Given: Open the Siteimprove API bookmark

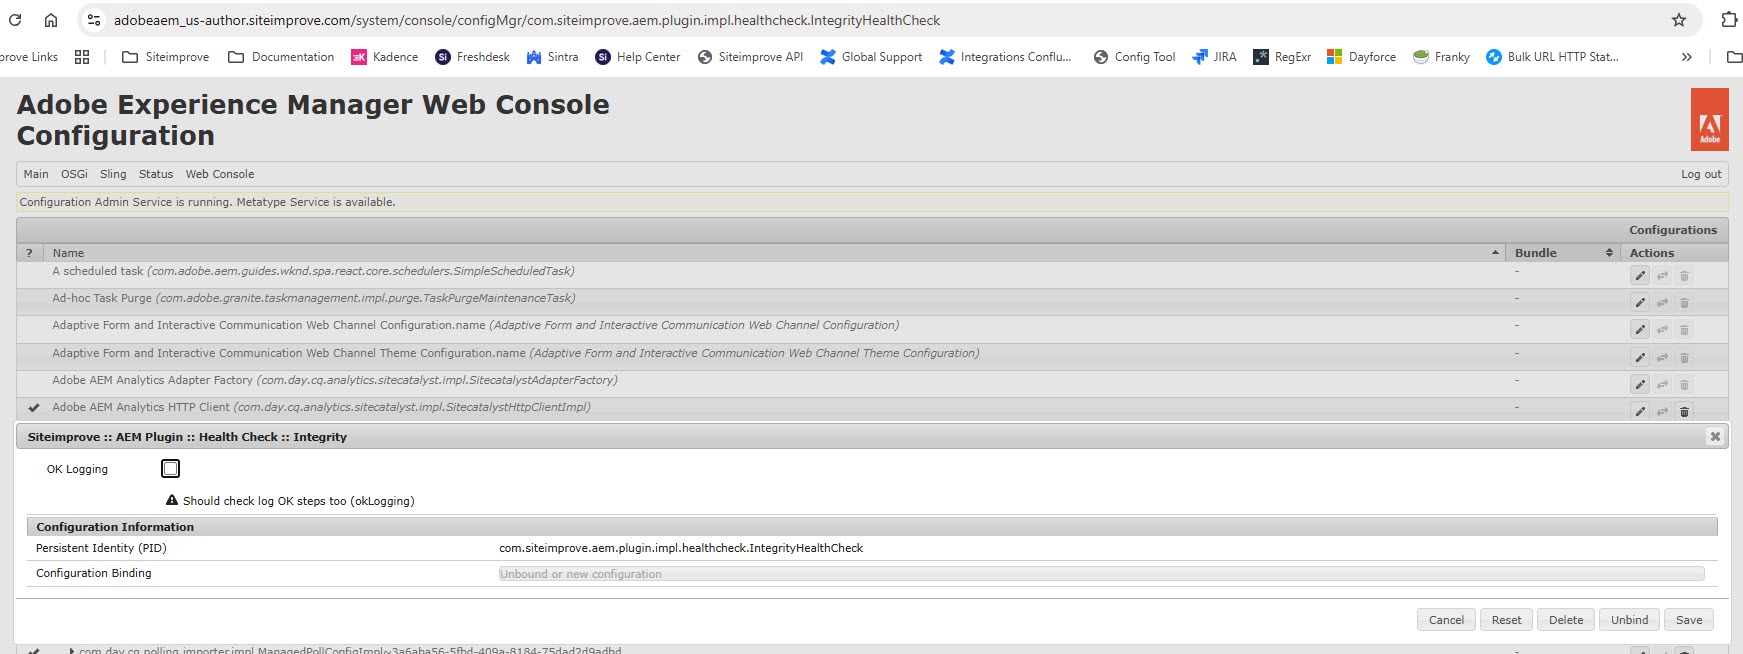Looking at the screenshot, I should (x=750, y=57).
